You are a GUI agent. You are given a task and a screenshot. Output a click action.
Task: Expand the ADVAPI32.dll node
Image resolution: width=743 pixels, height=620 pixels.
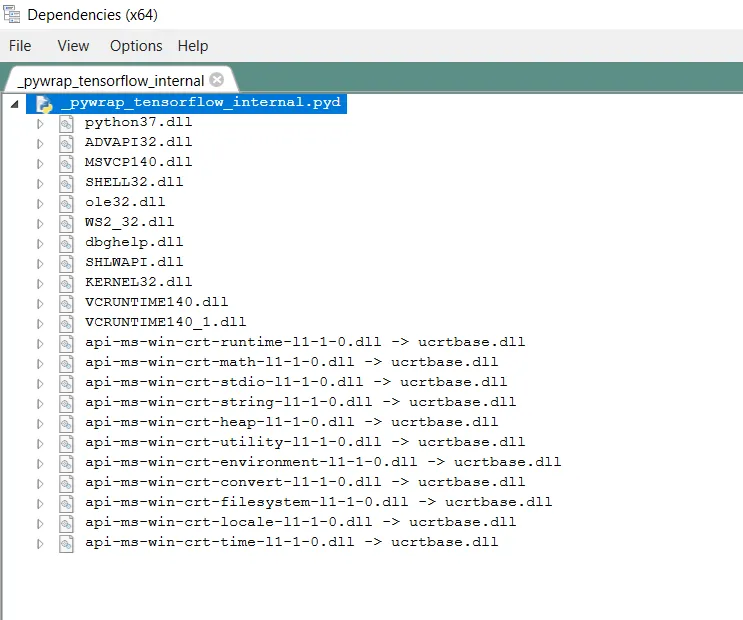point(40,144)
